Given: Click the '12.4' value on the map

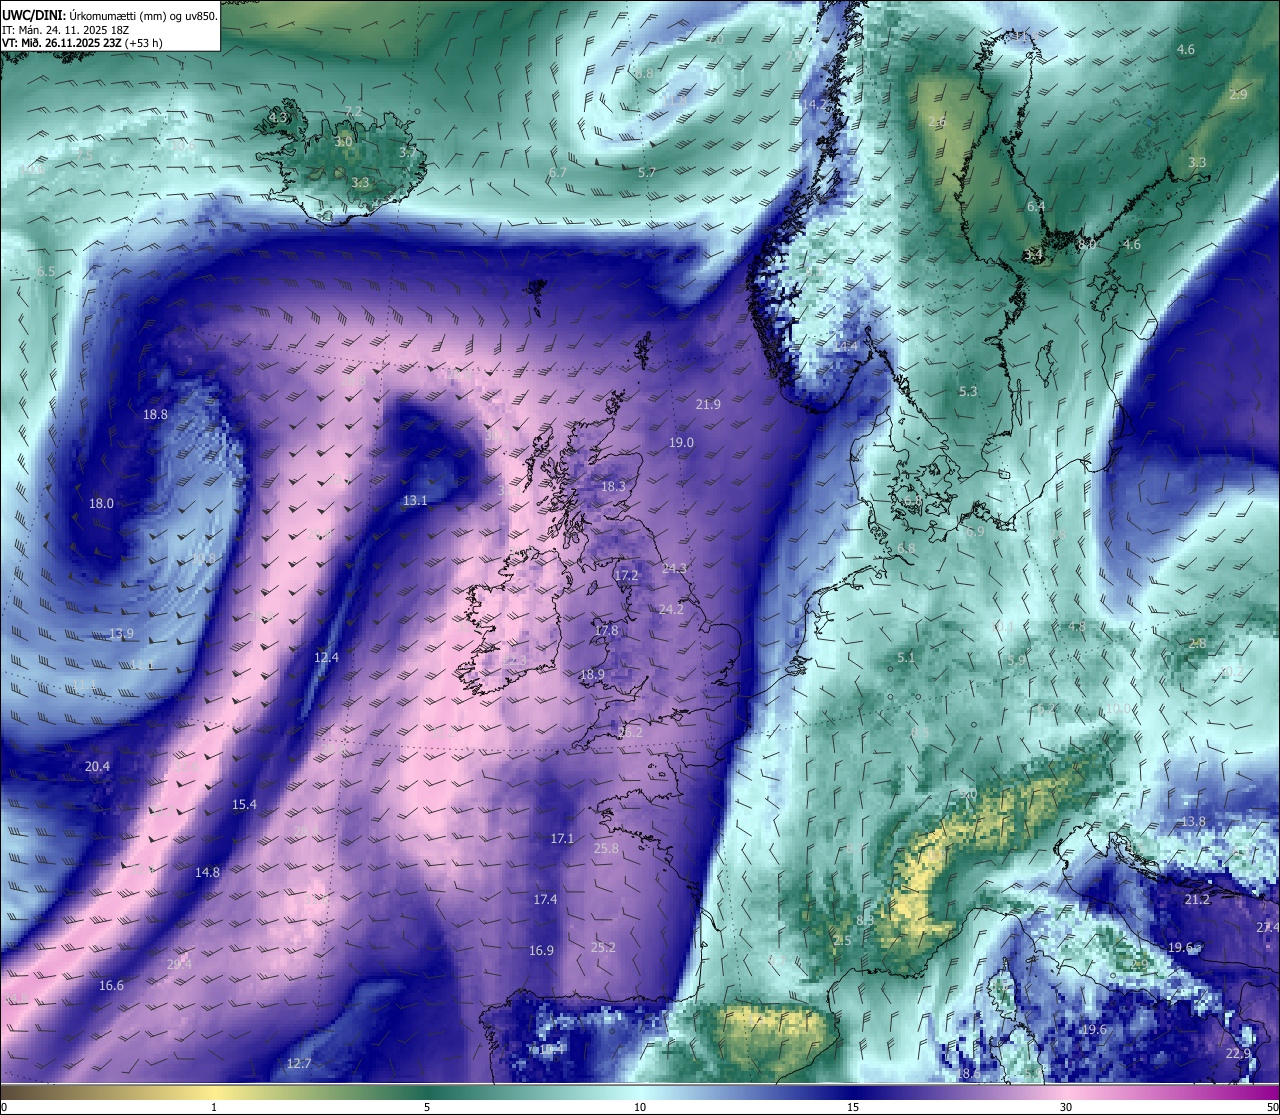Looking at the screenshot, I should coord(326,658).
